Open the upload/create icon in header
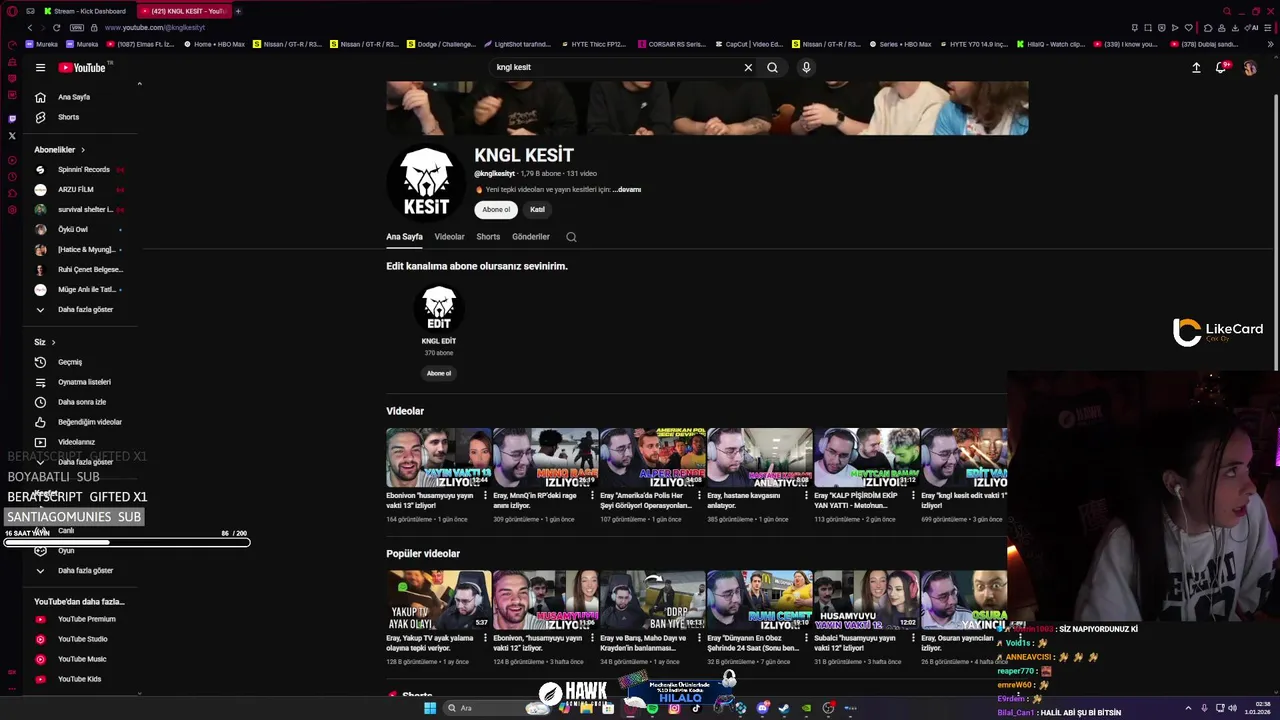The height and width of the screenshot is (720, 1280). click(x=1196, y=67)
